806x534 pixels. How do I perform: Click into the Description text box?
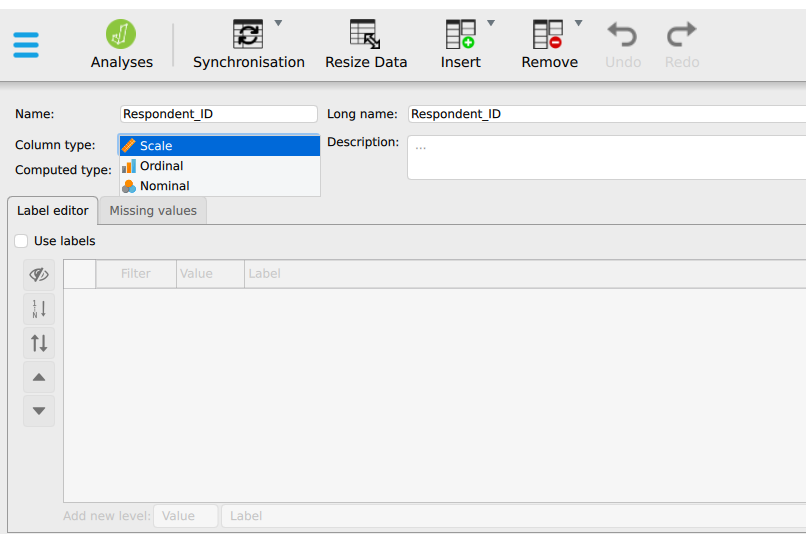[607, 158]
